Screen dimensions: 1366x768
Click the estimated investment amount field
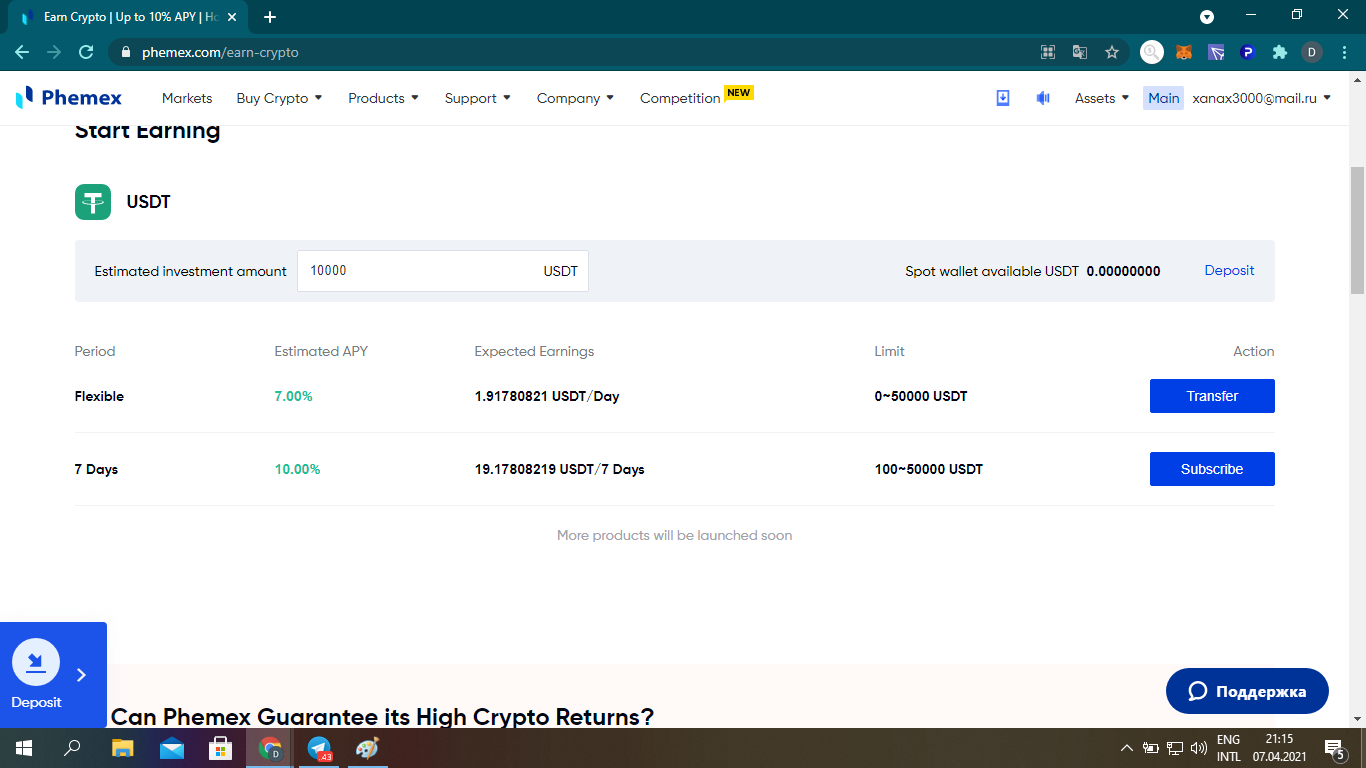443,271
